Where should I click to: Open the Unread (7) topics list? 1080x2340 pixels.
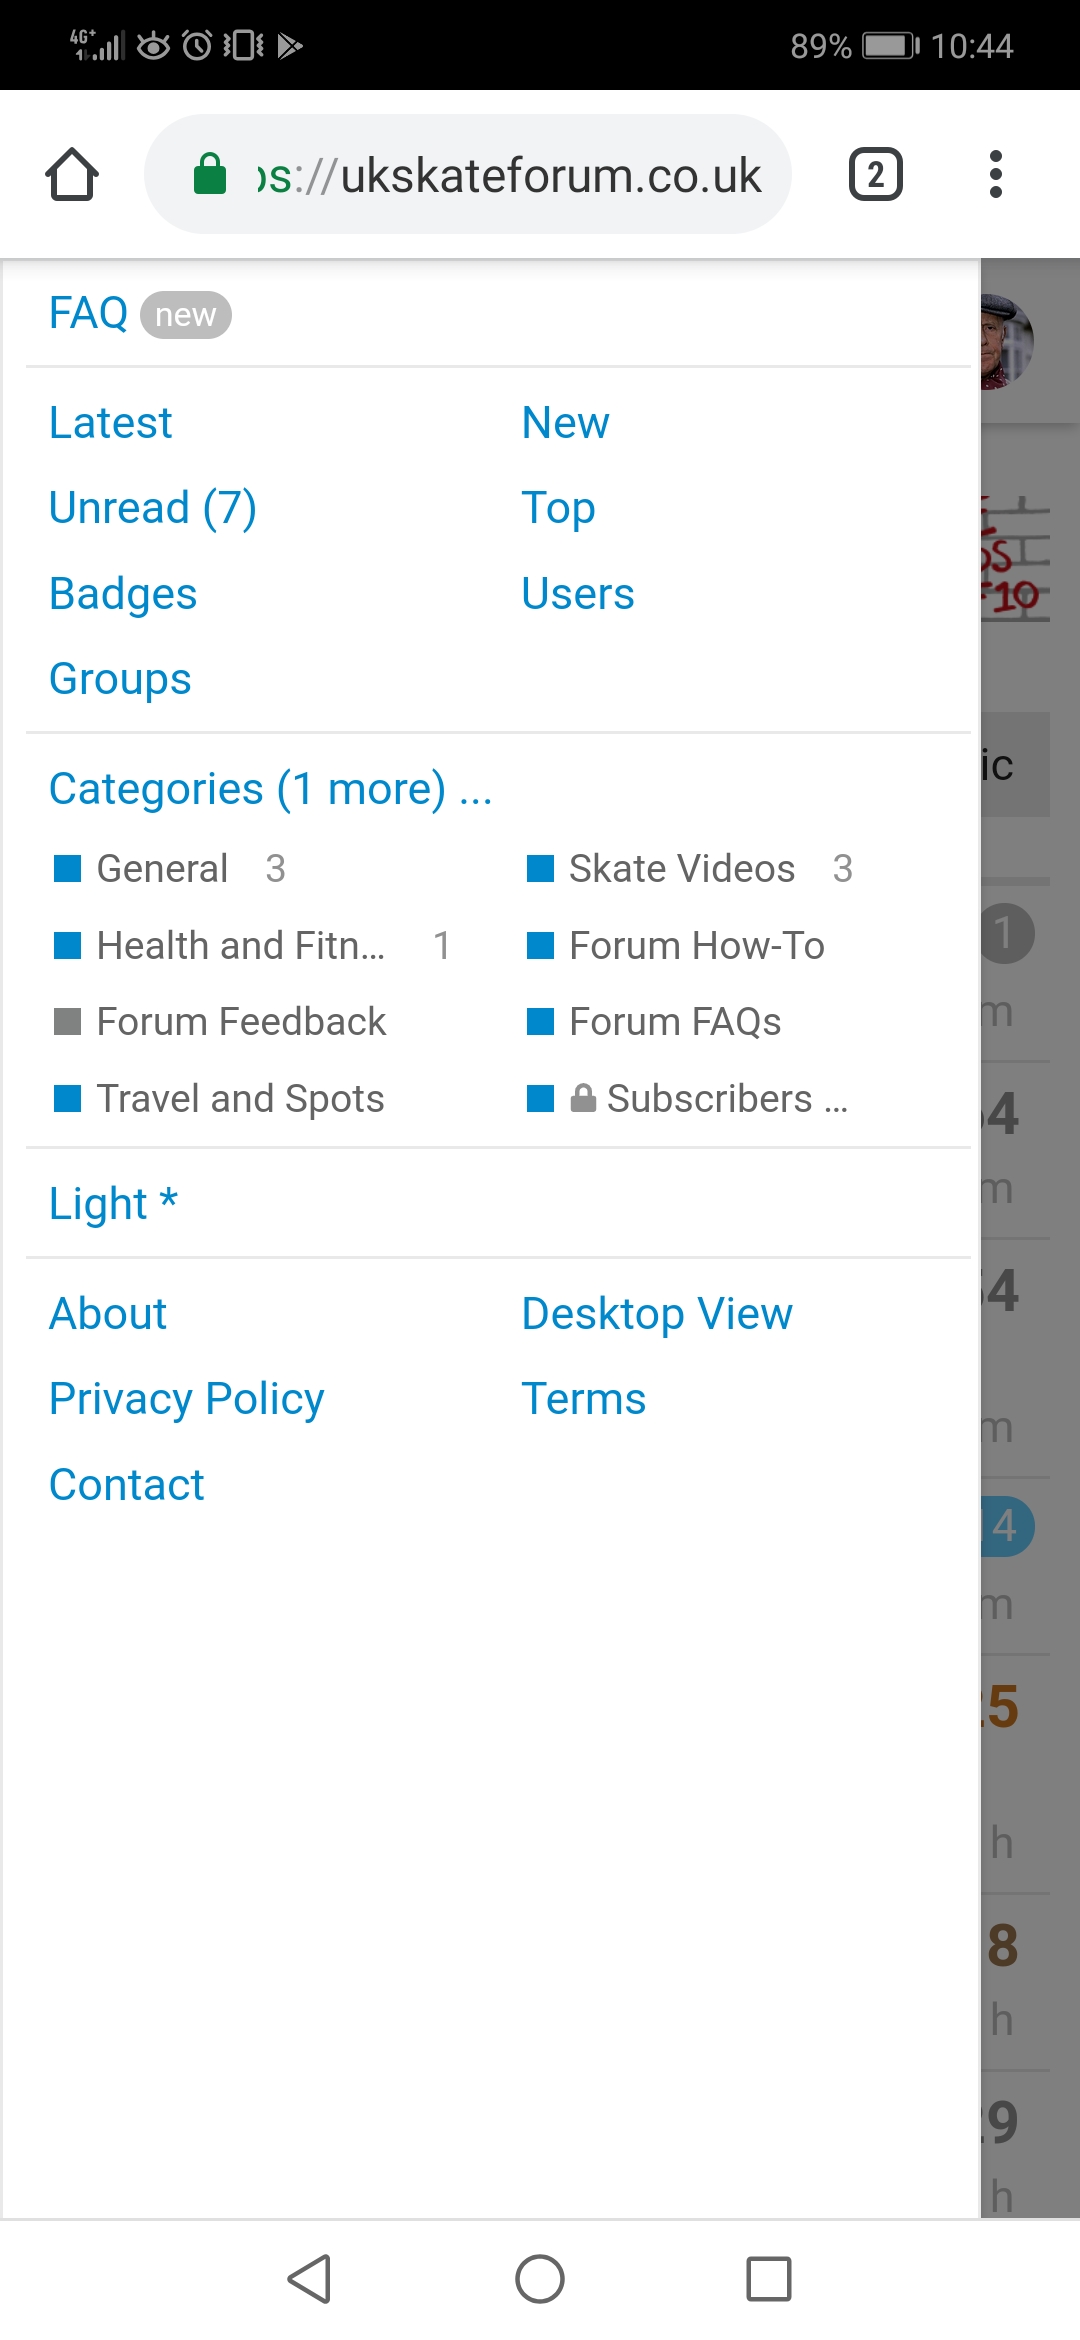[152, 508]
